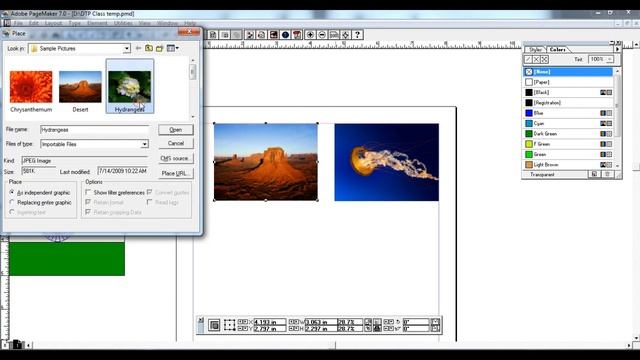Open the Element menu
640x360 pixels.
[x=97, y=23]
